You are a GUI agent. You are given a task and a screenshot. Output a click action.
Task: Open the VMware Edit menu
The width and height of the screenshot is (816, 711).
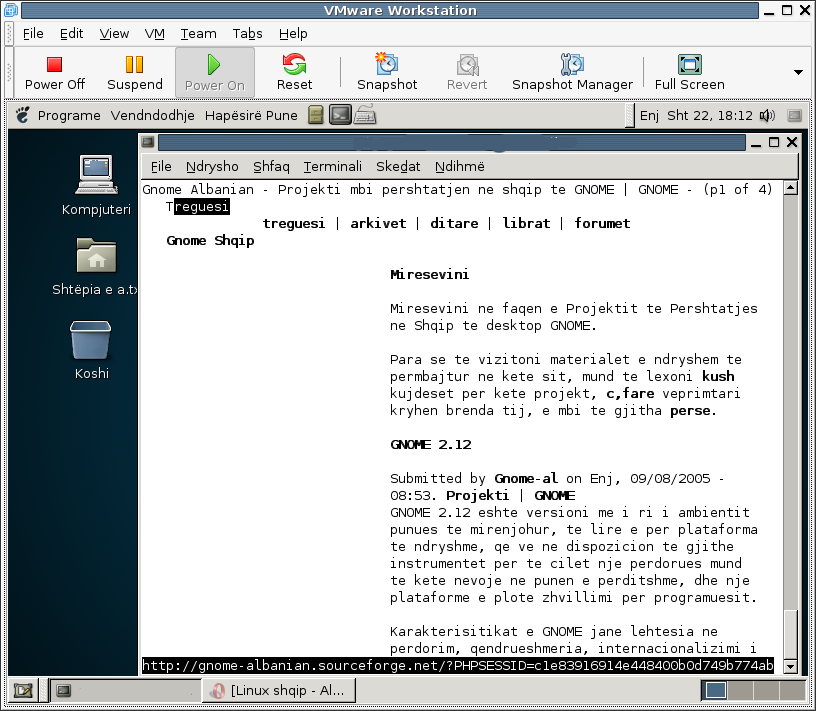(71, 34)
